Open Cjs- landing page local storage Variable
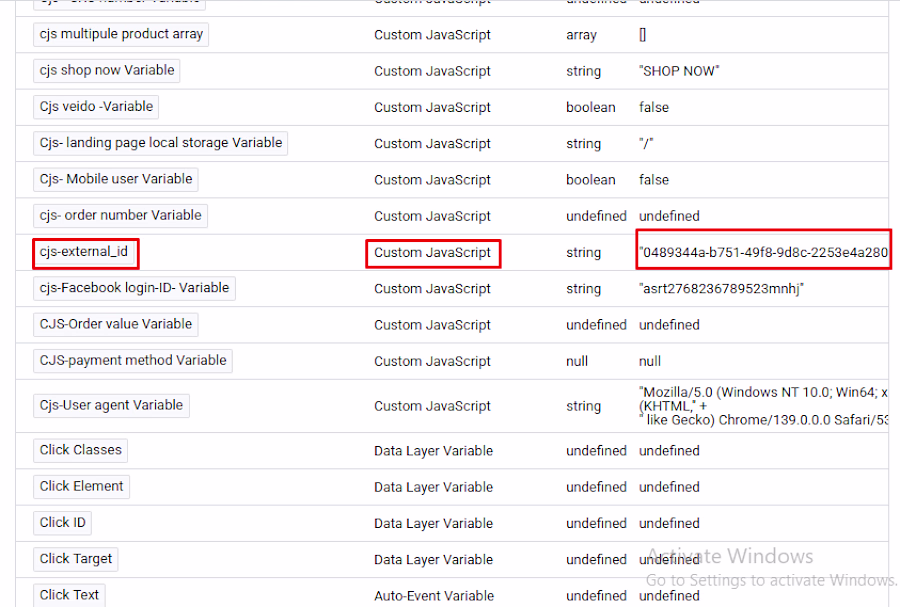This screenshot has width=900, height=607. [160, 143]
